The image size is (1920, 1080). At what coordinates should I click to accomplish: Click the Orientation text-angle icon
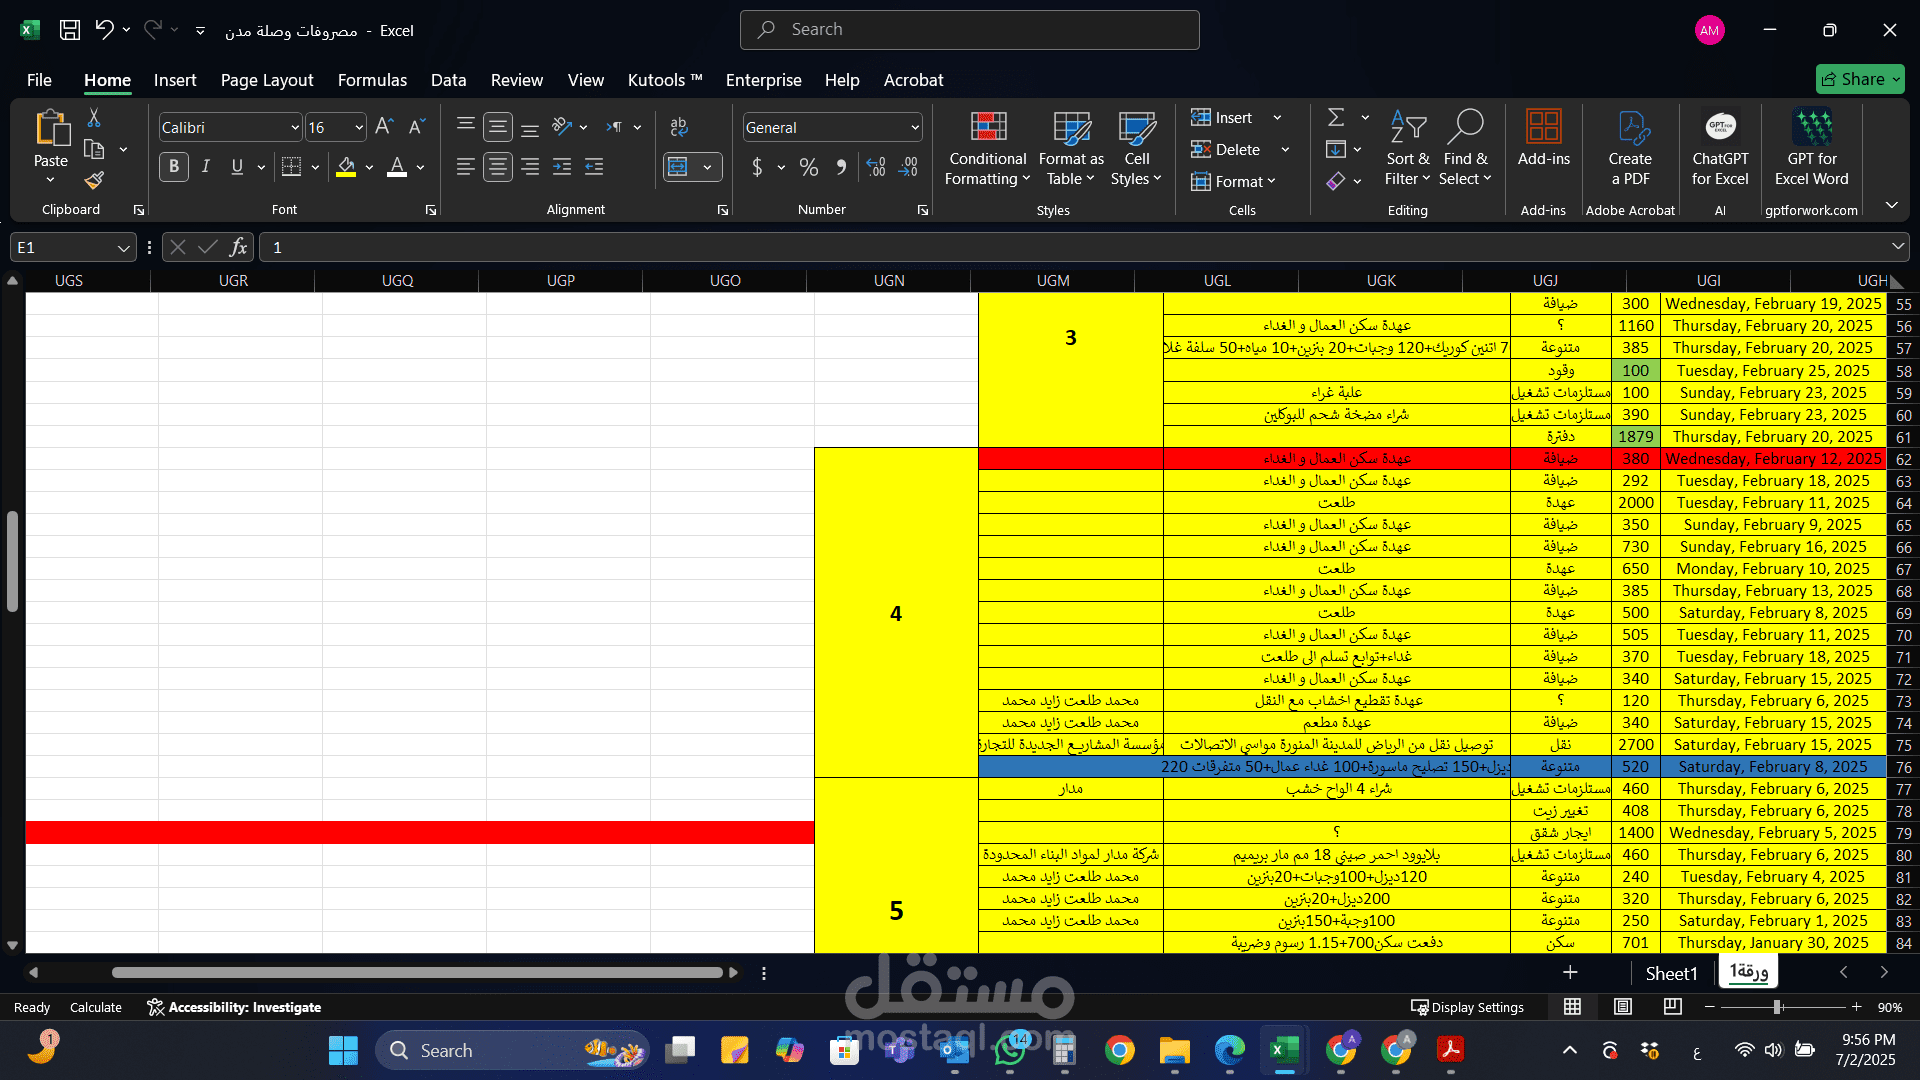pyautogui.click(x=563, y=127)
